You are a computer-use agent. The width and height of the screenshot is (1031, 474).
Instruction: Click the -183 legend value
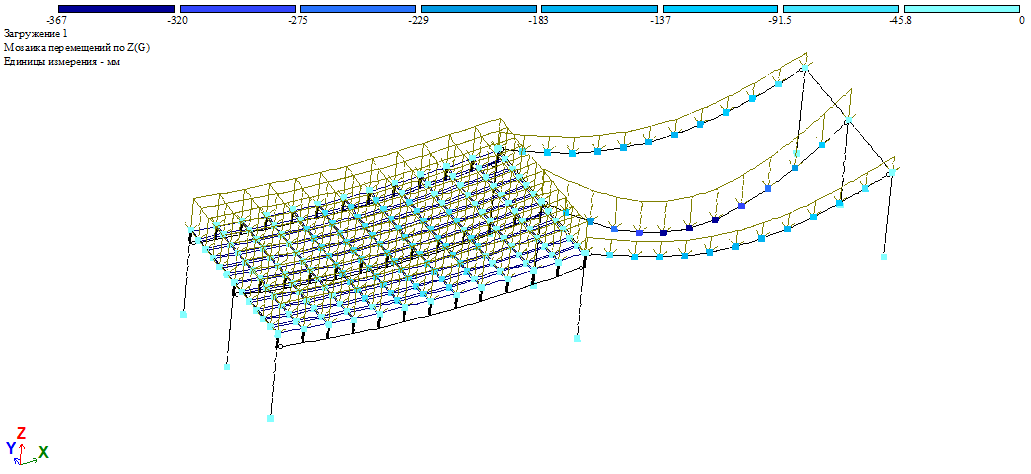pyautogui.click(x=540, y=20)
